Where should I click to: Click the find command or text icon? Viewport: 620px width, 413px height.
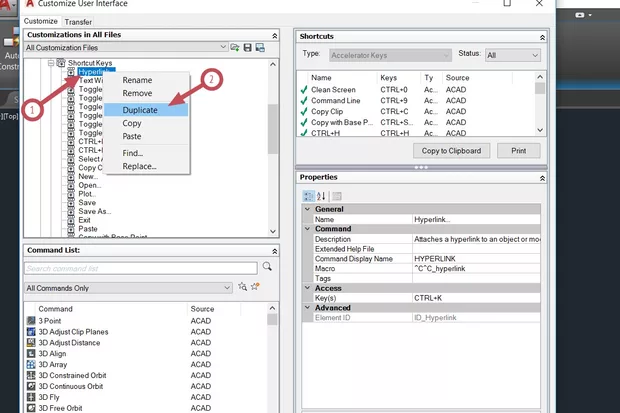pos(242,287)
